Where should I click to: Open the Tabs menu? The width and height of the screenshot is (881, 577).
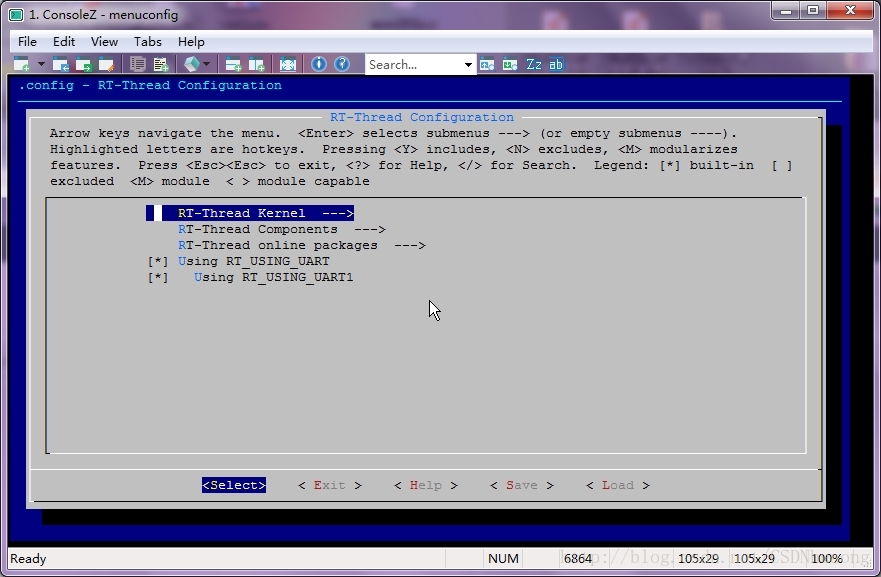click(x=148, y=42)
